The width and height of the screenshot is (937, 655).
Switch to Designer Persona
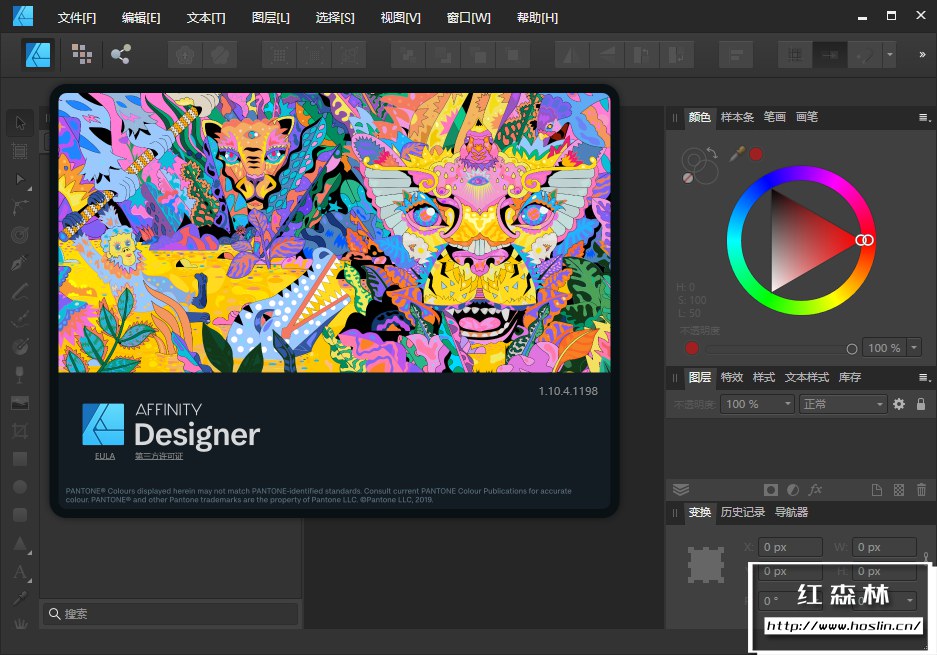pyautogui.click(x=38, y=55)
